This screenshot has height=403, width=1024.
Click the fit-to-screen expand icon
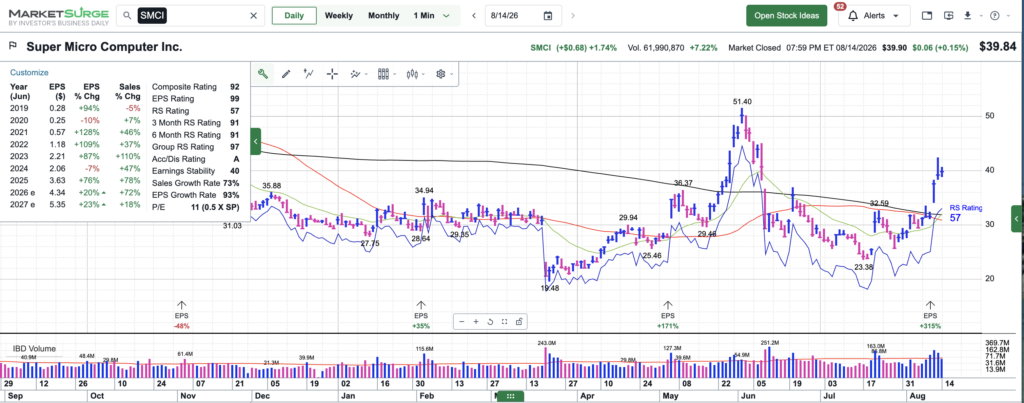point(504,321)
